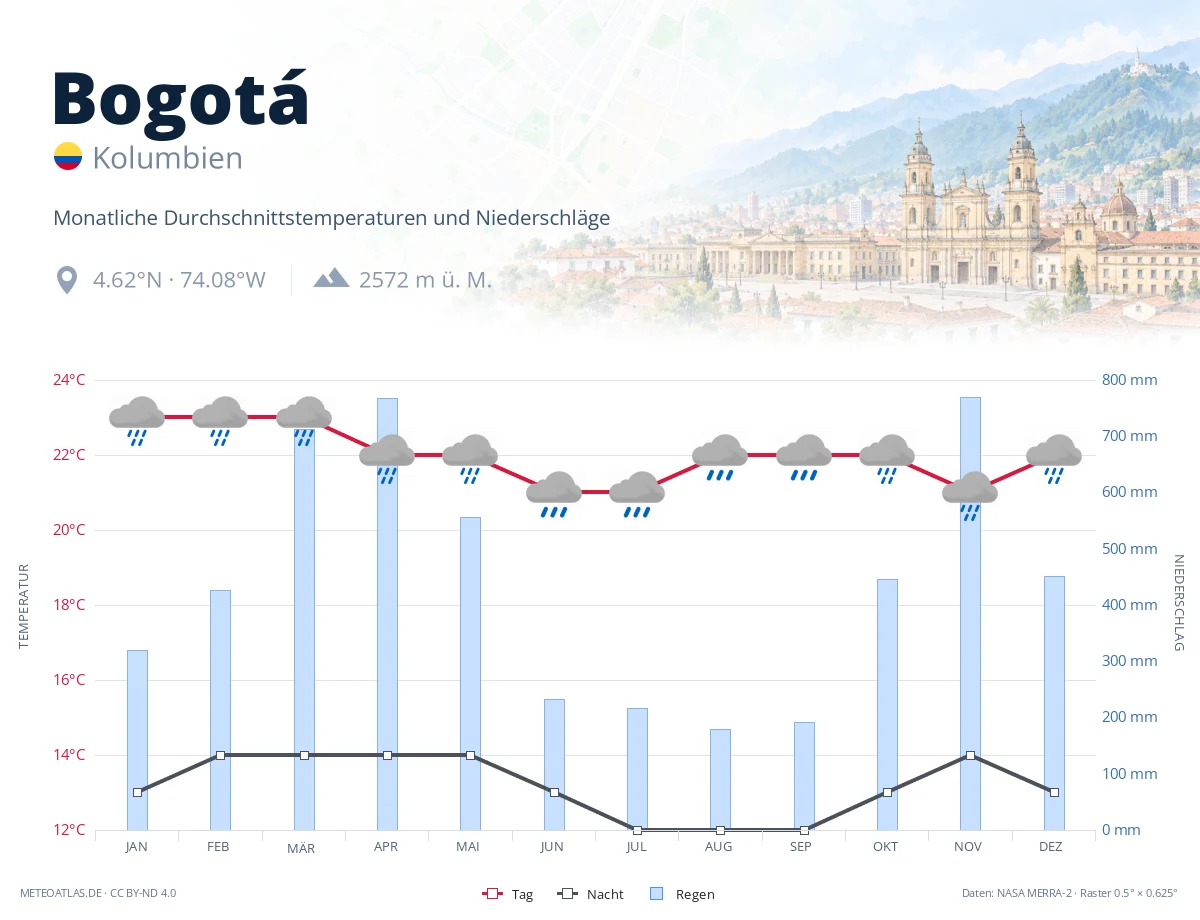Click the March rain cloud icon
This screenshot has width=1200, height=920.
304,421
